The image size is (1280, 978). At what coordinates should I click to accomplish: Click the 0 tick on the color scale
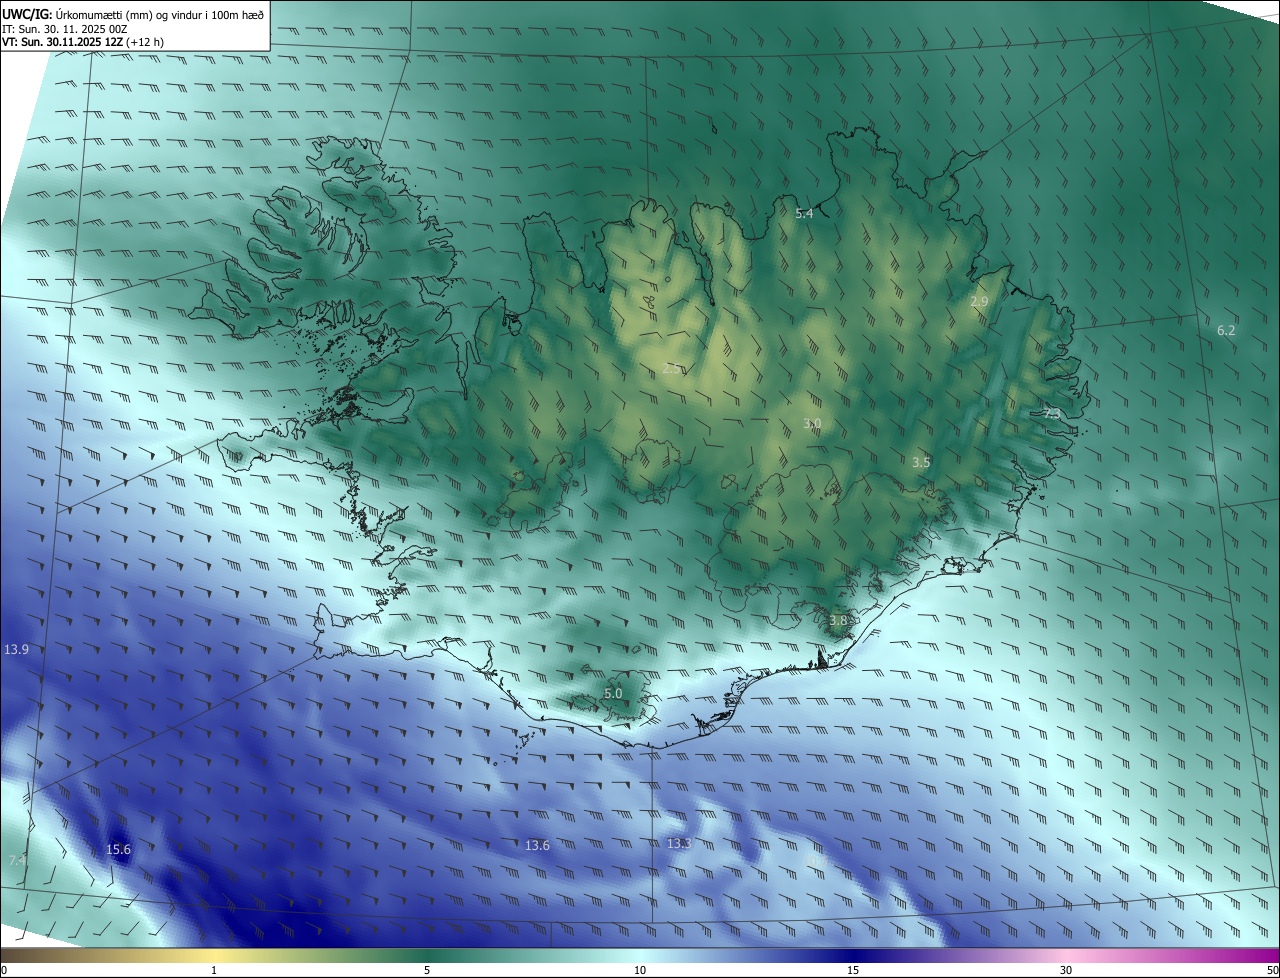4,970
